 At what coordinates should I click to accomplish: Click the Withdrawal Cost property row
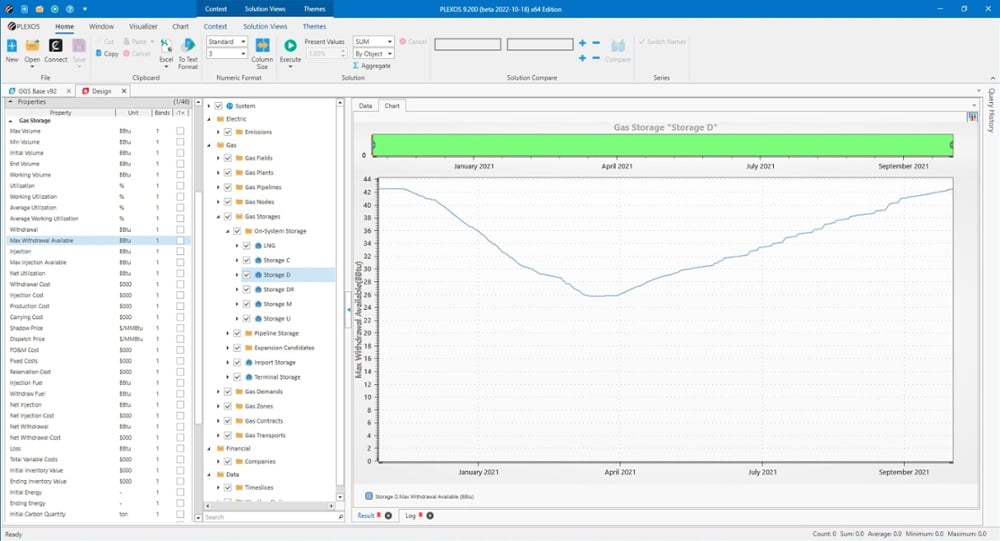97,285
